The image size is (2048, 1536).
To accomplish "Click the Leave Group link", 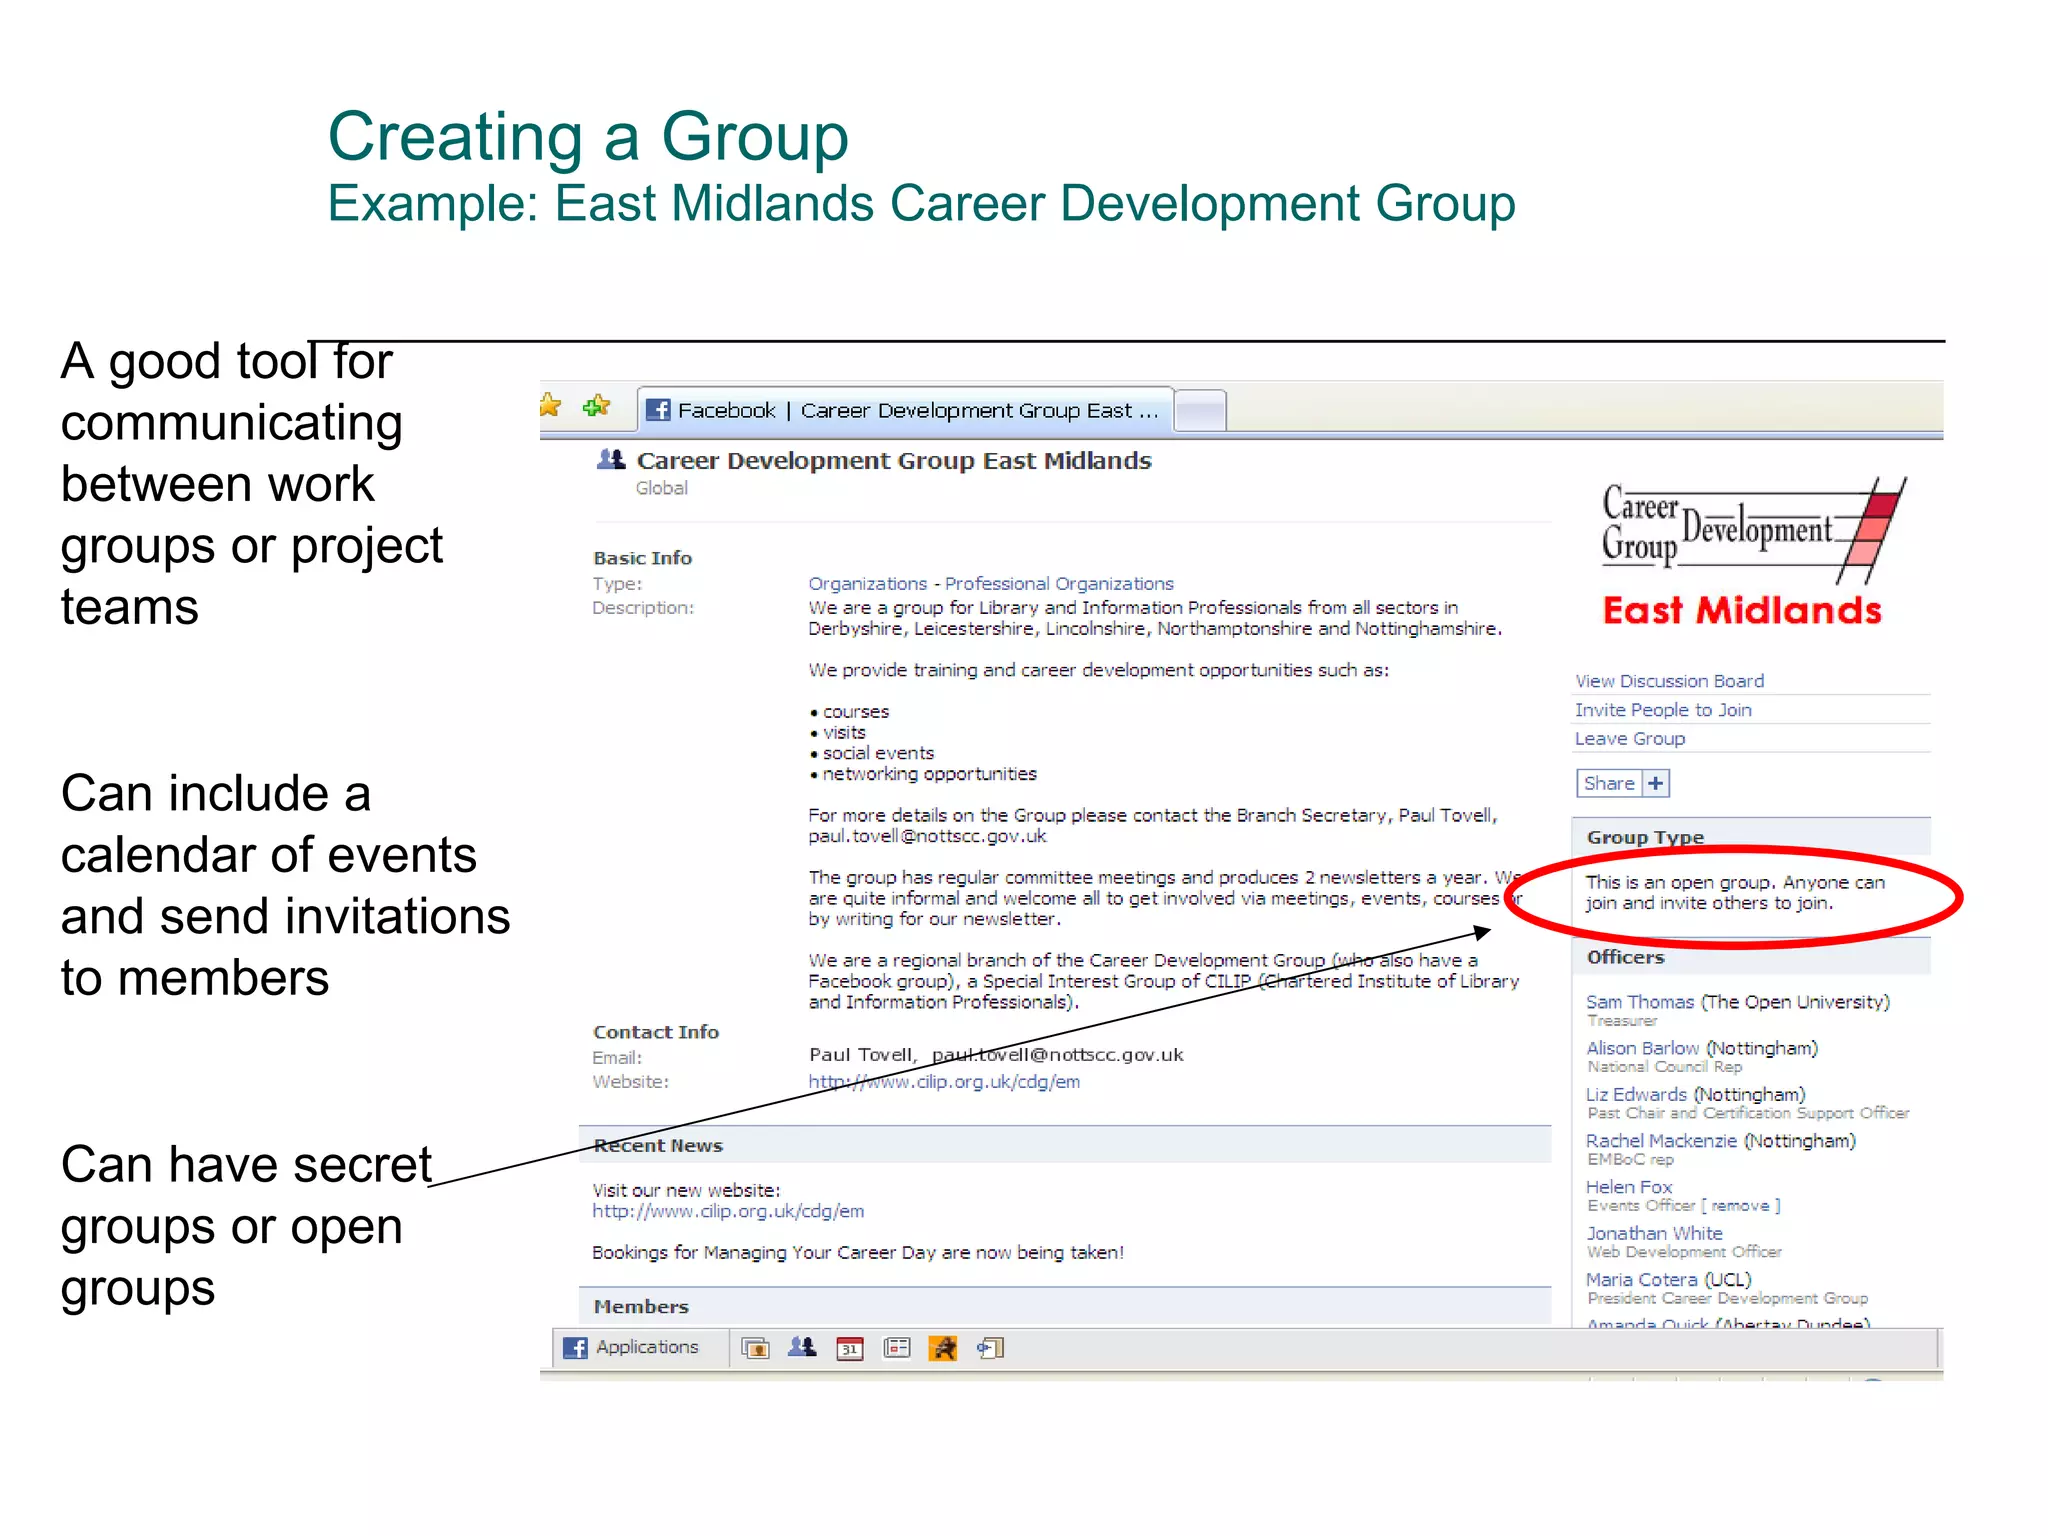I will [1630, 739].
